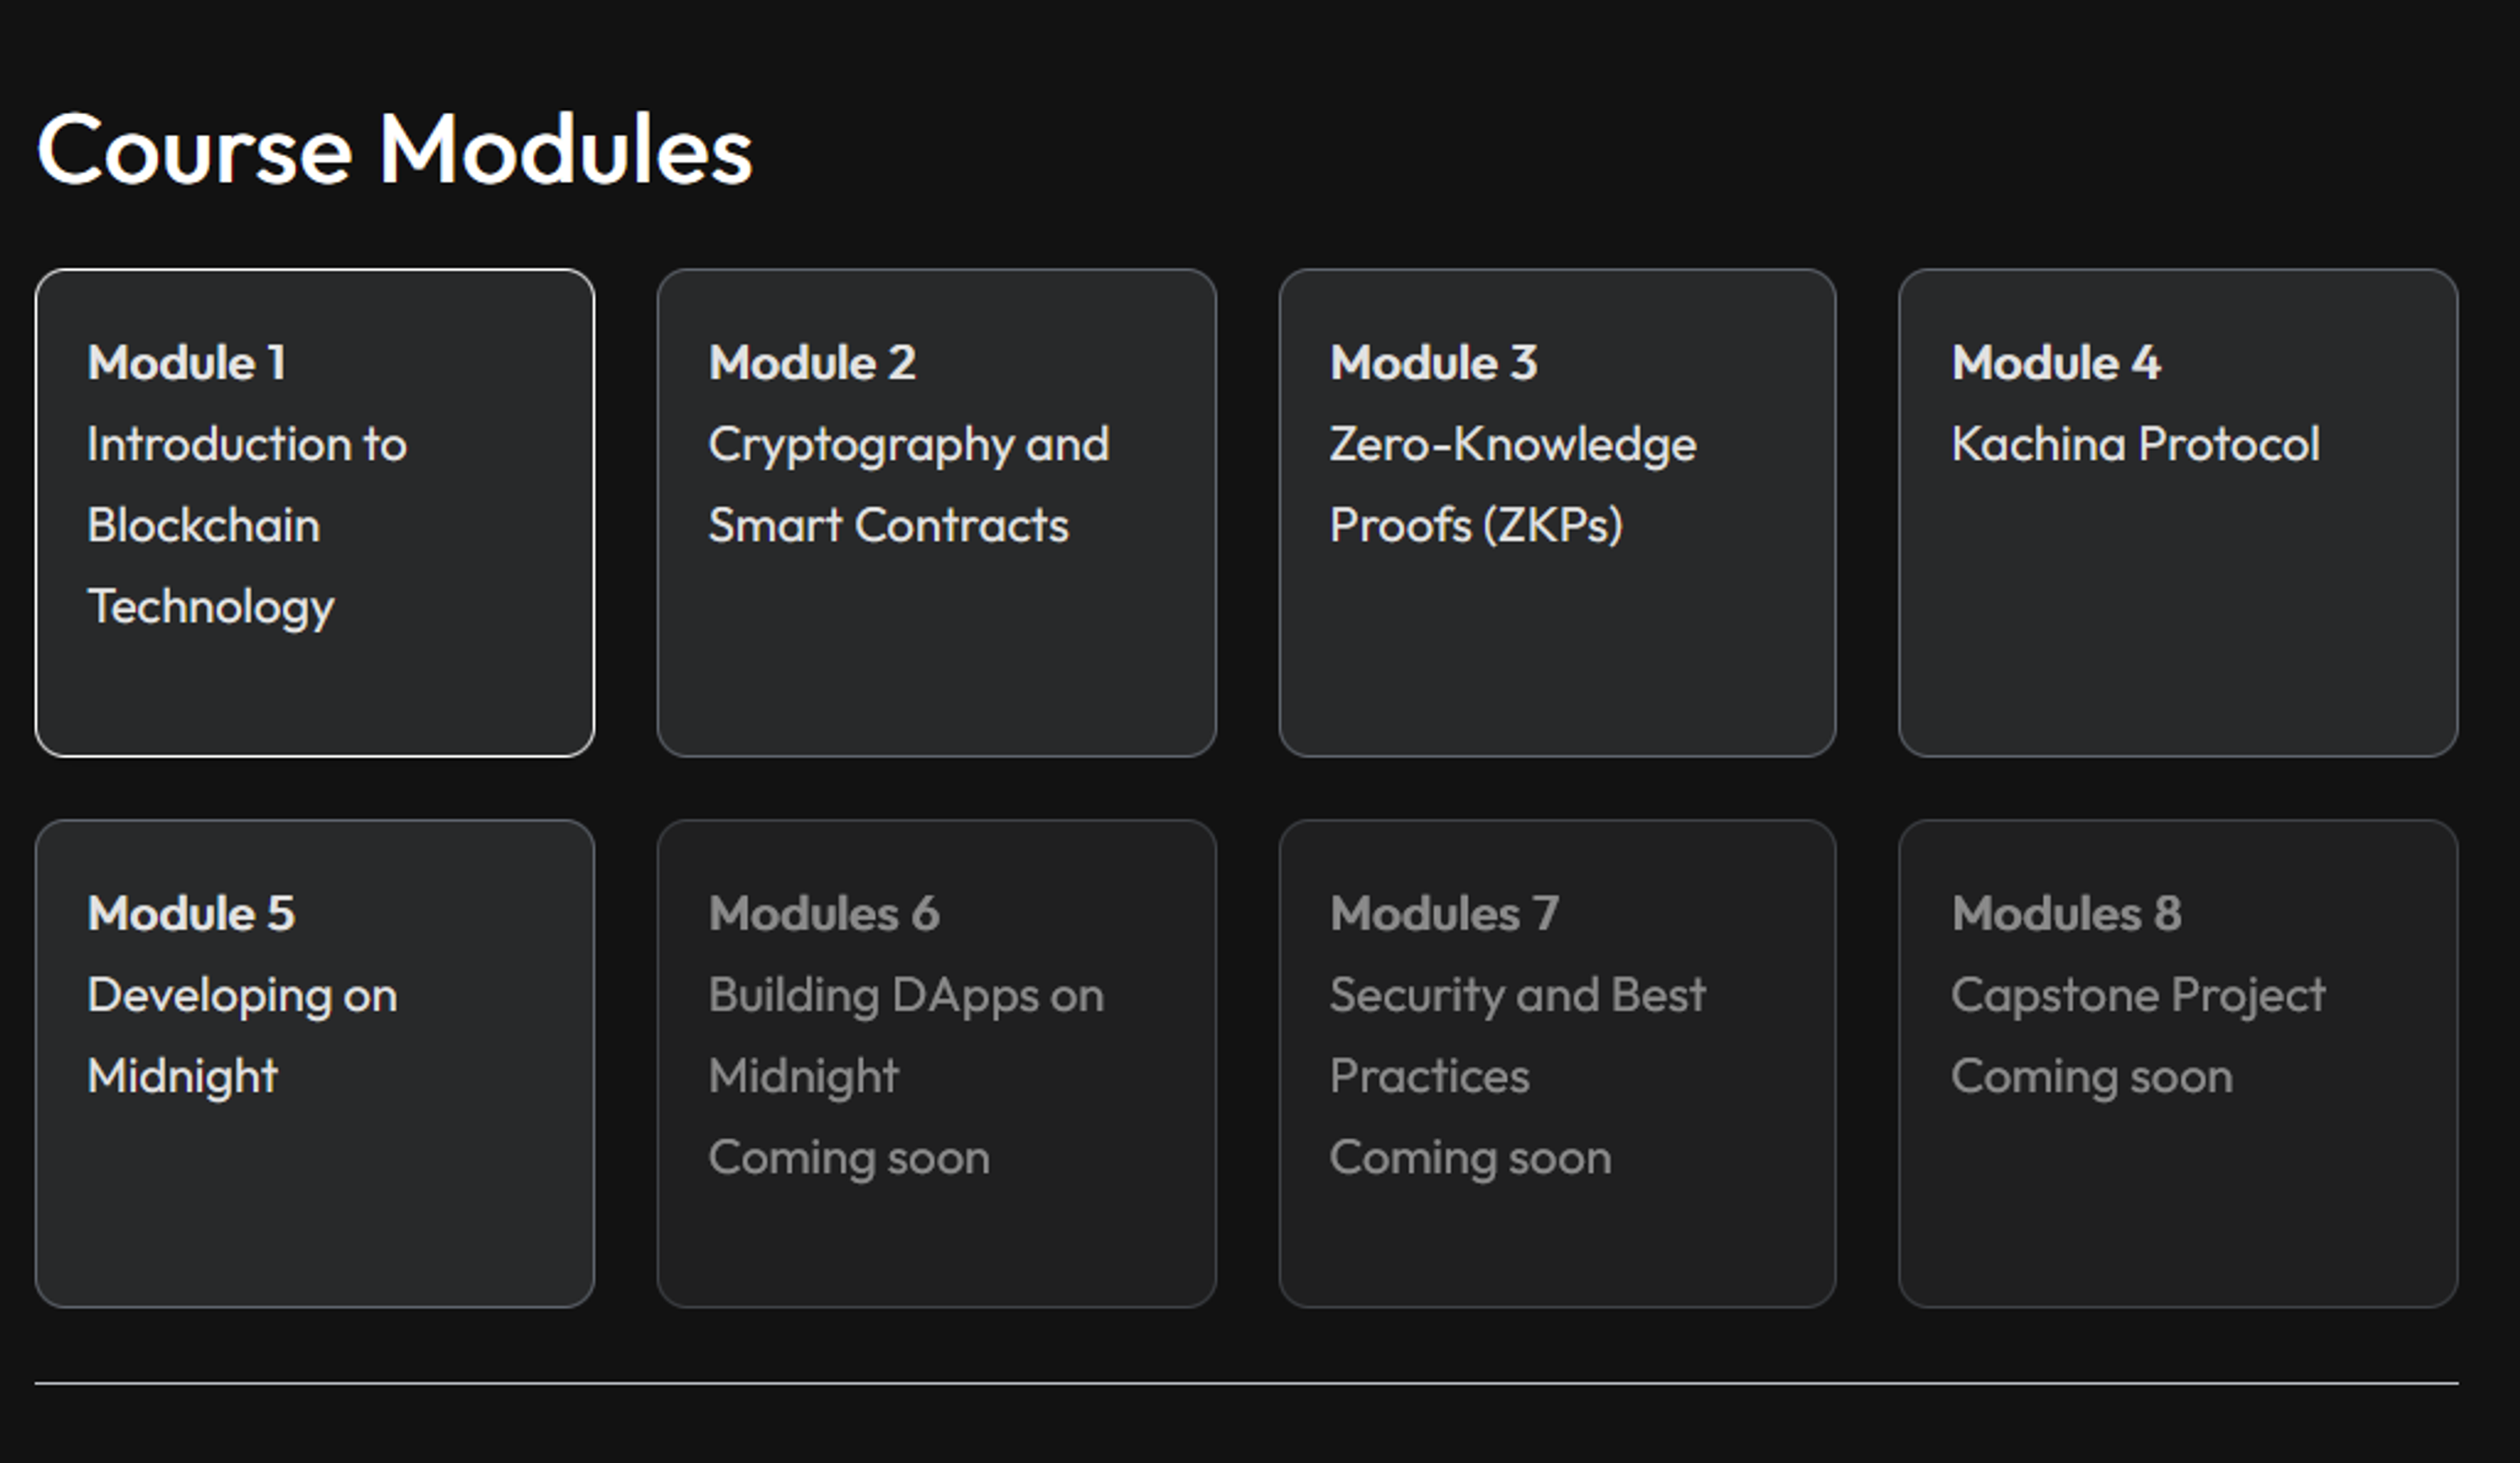
Task: Open the Module 5 card
Action: 315,1063
